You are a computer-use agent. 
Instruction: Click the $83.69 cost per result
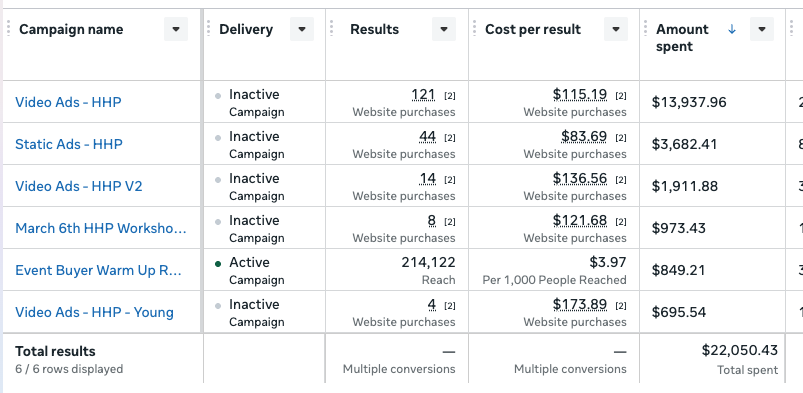584,137
